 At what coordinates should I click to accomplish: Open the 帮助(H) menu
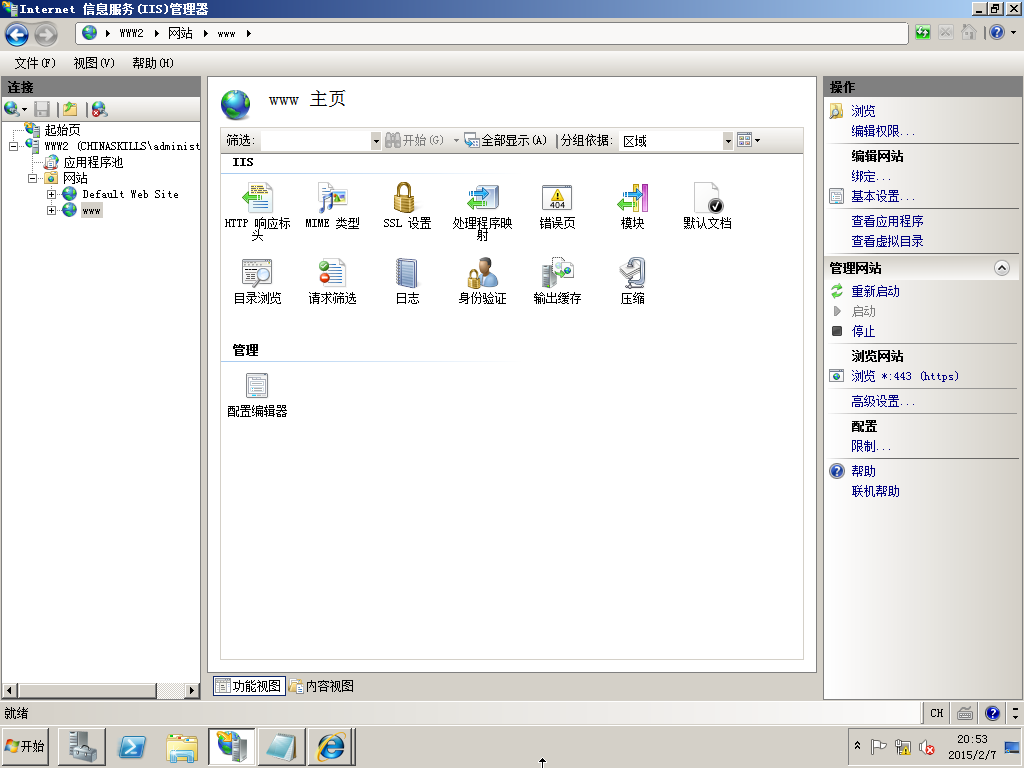point(153,63)
